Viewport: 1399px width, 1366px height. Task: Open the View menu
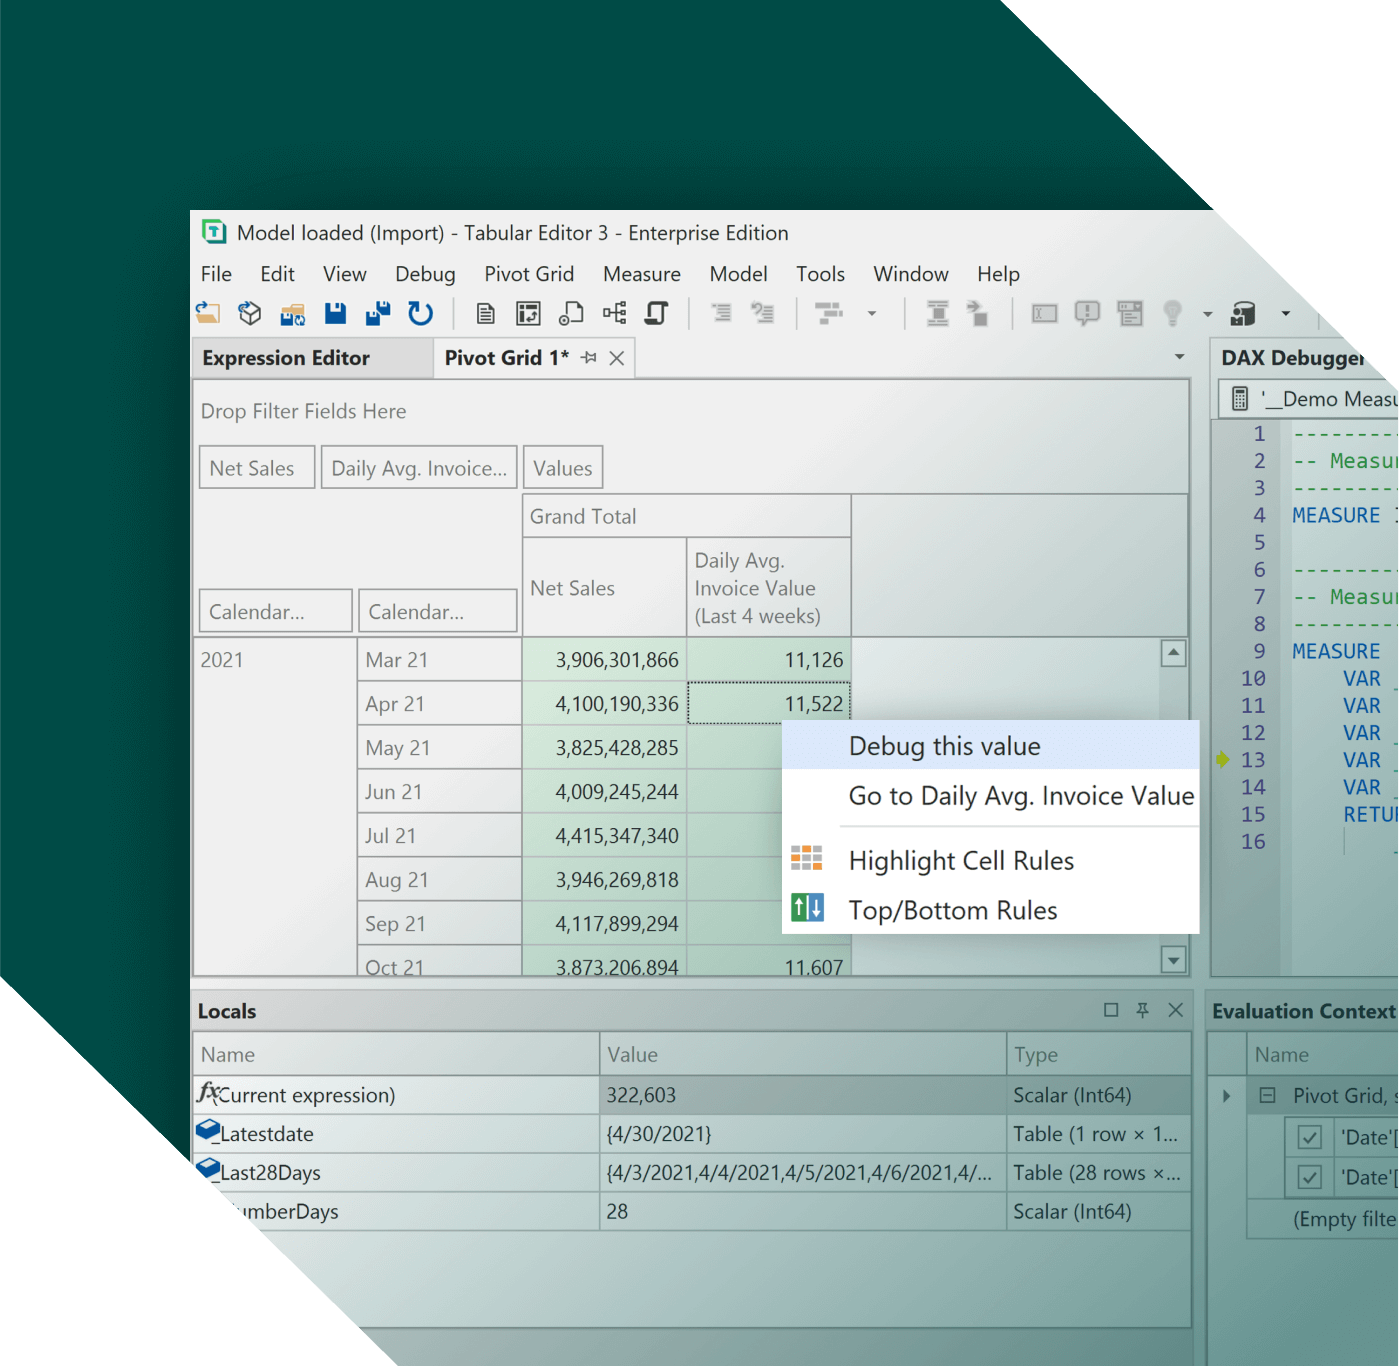pos(345,274)
